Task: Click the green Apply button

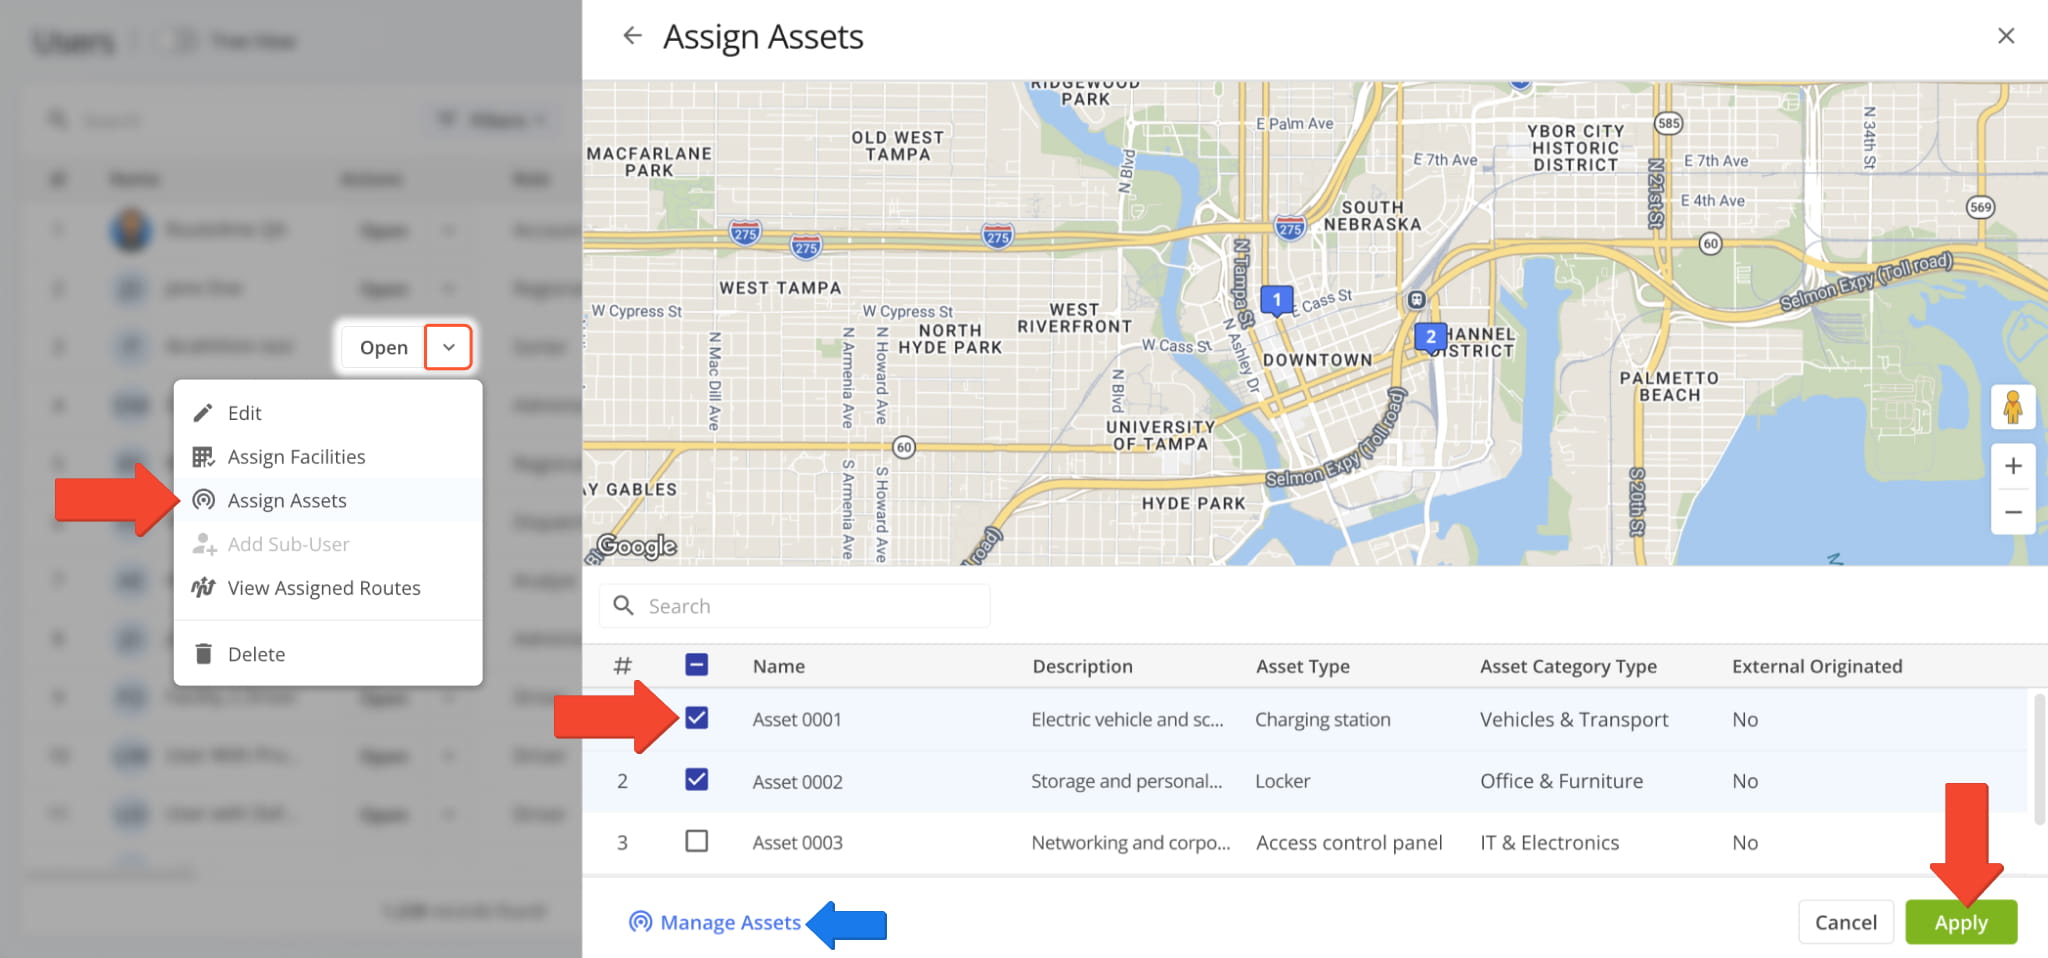Action: pyautogui.click(x=1961, y=922)
